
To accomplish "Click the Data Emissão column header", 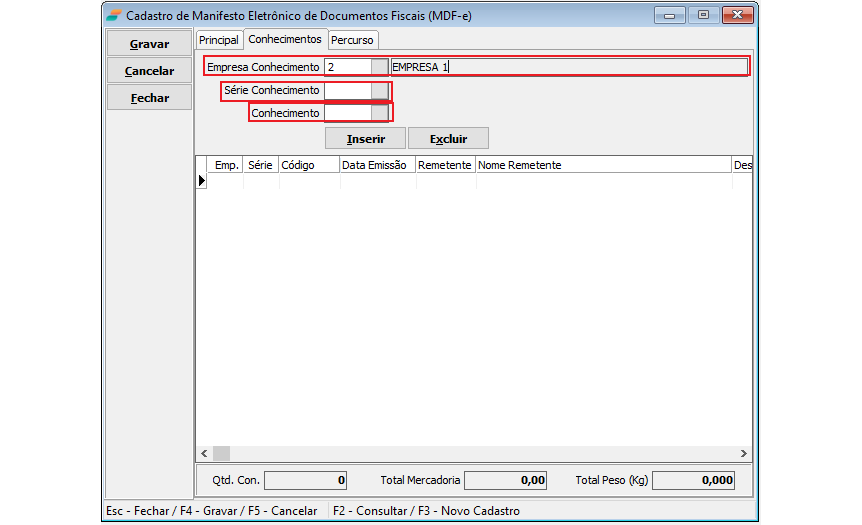I will pyautogui.click(x=376, y=165).
